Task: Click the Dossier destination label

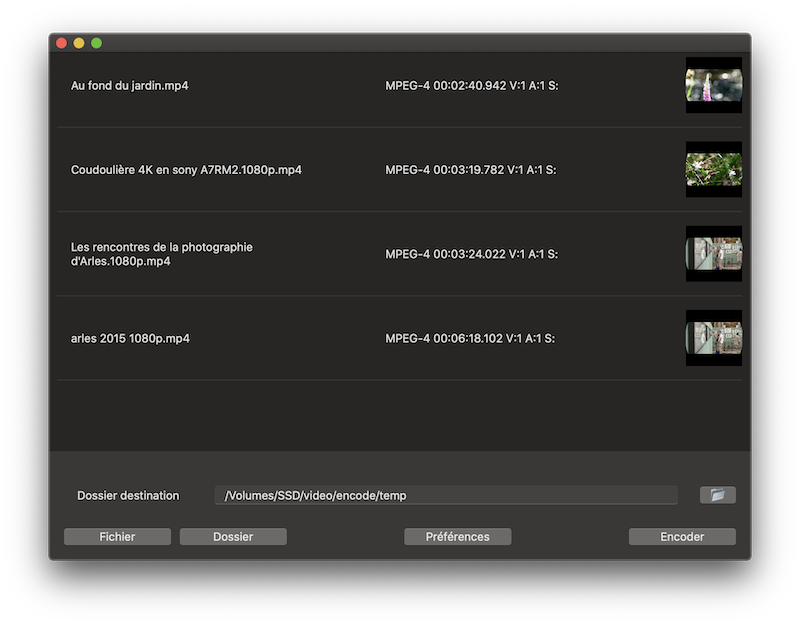Action: 128,495
